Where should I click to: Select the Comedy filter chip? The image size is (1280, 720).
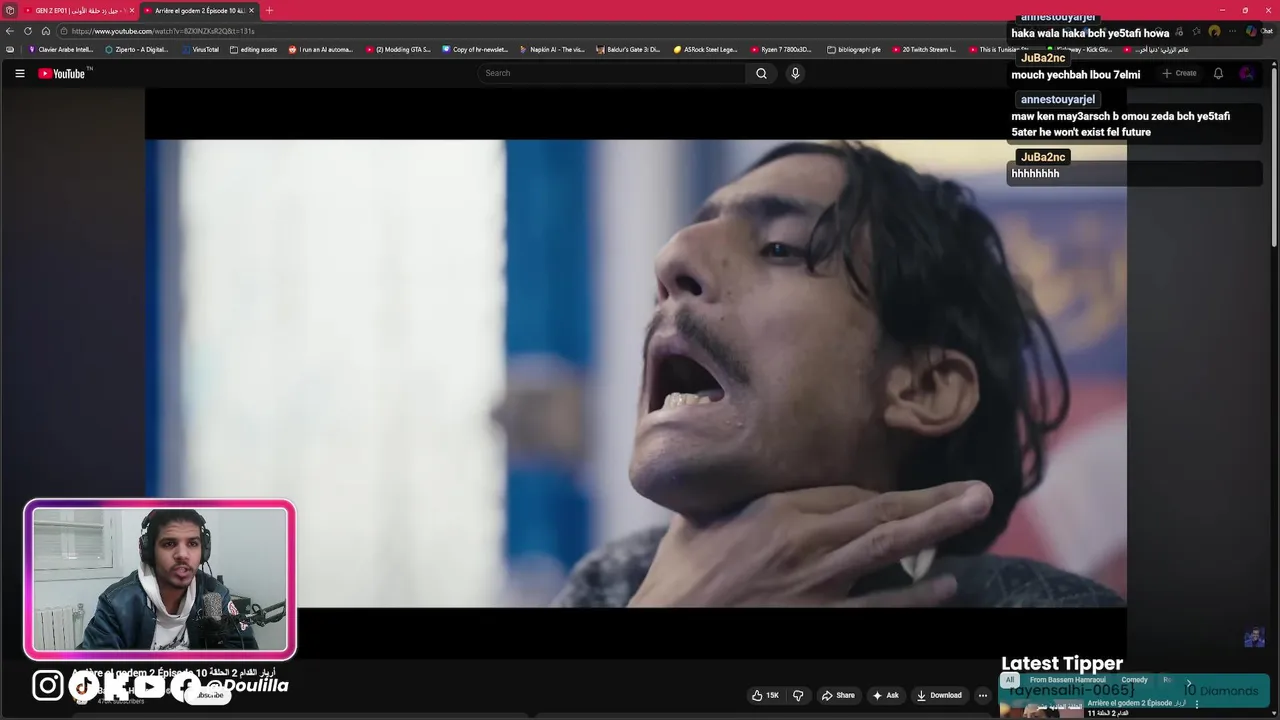(x=1134, y=680)
